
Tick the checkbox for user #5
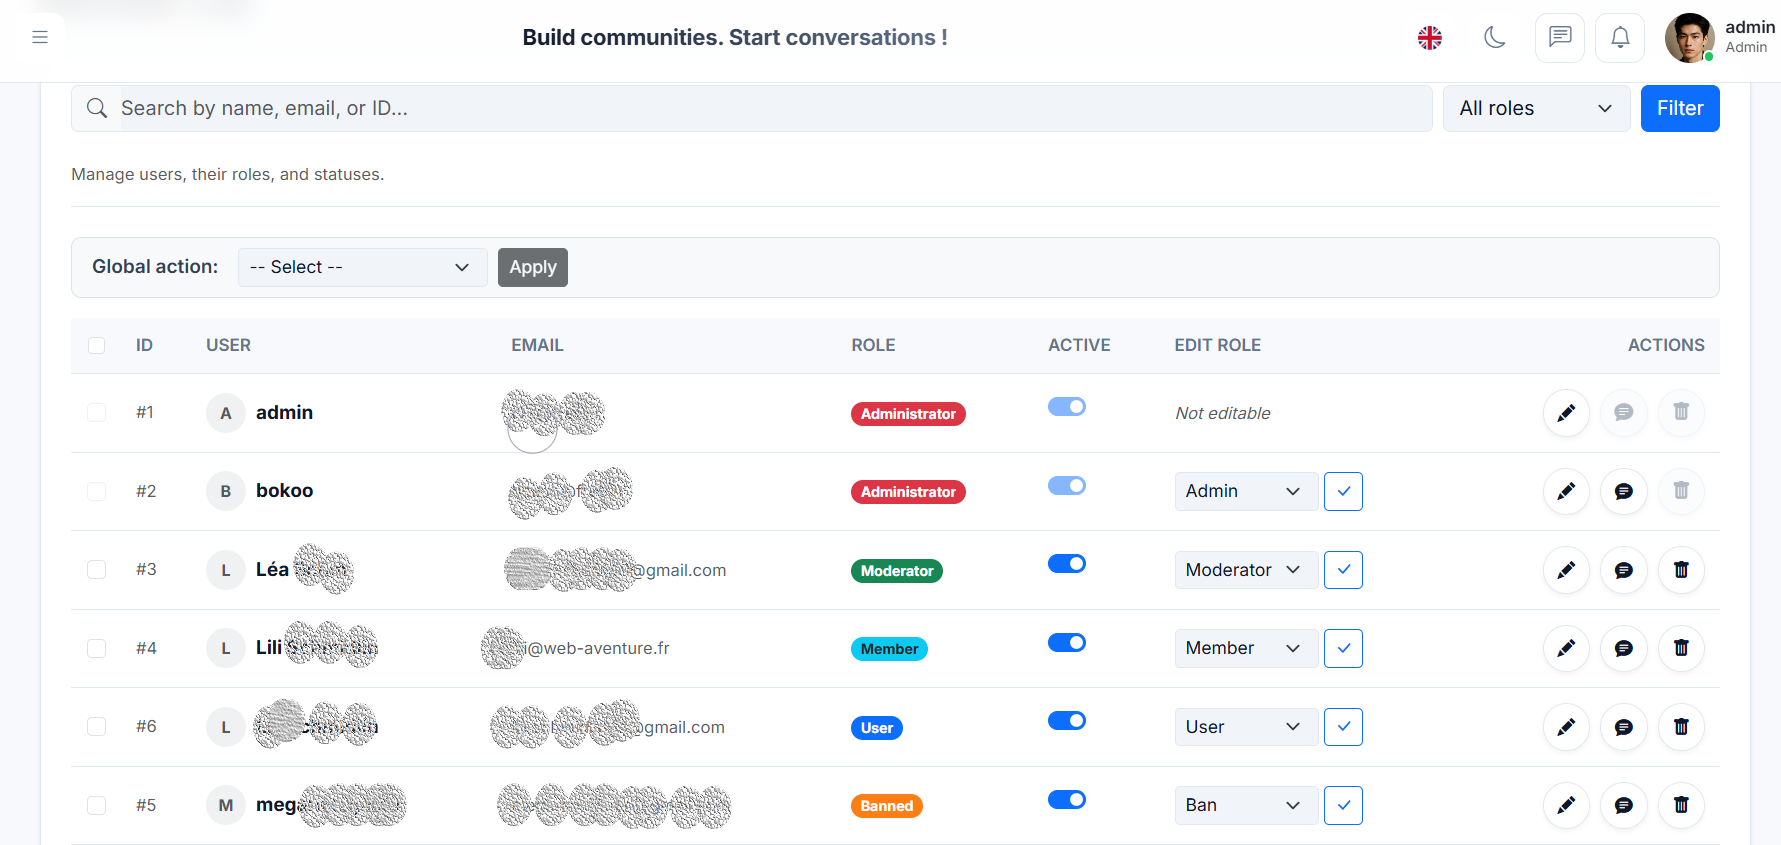click(96, 805)
